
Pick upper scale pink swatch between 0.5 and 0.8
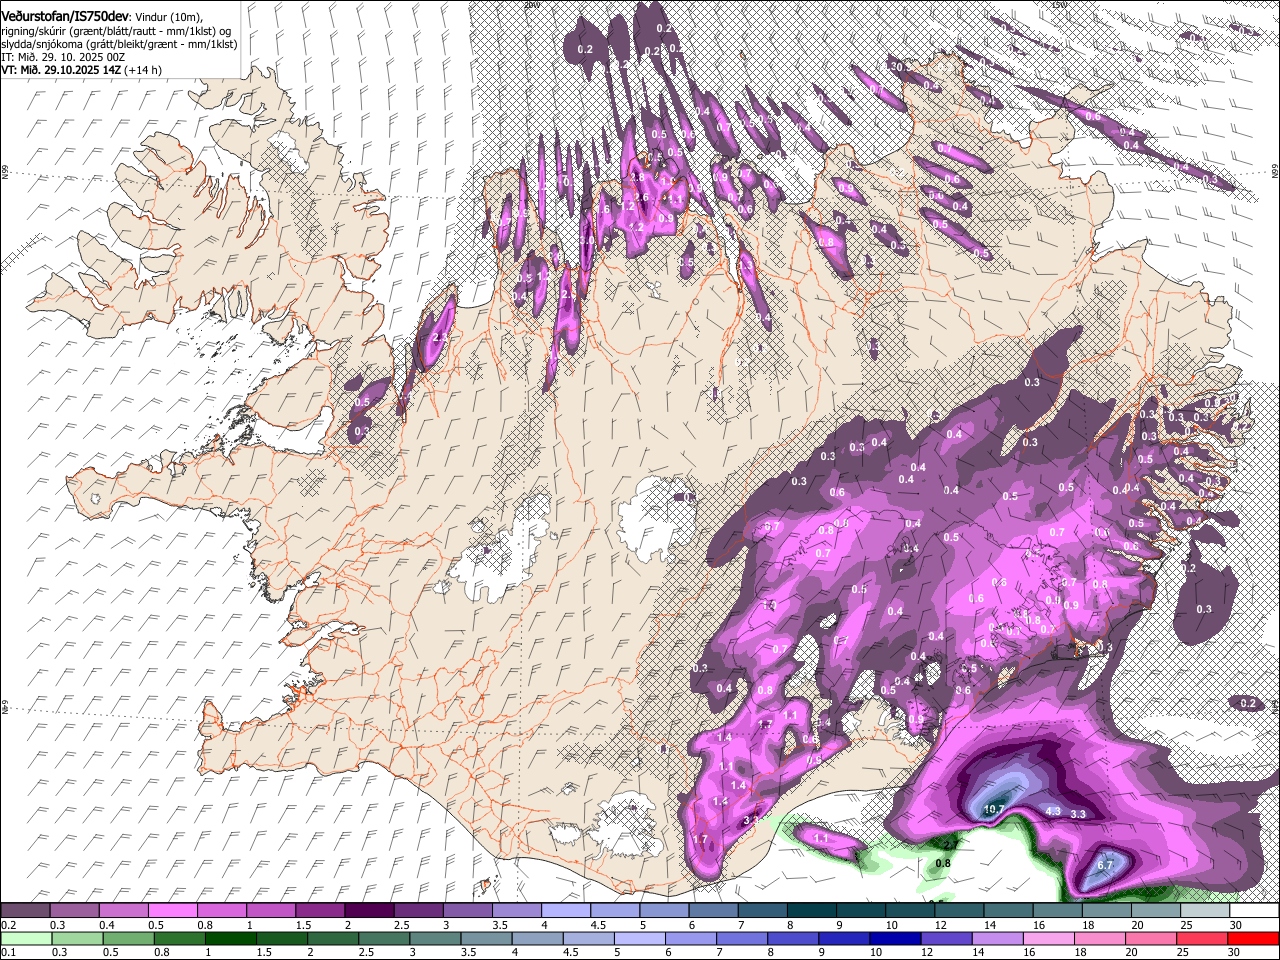coord(172,910)
